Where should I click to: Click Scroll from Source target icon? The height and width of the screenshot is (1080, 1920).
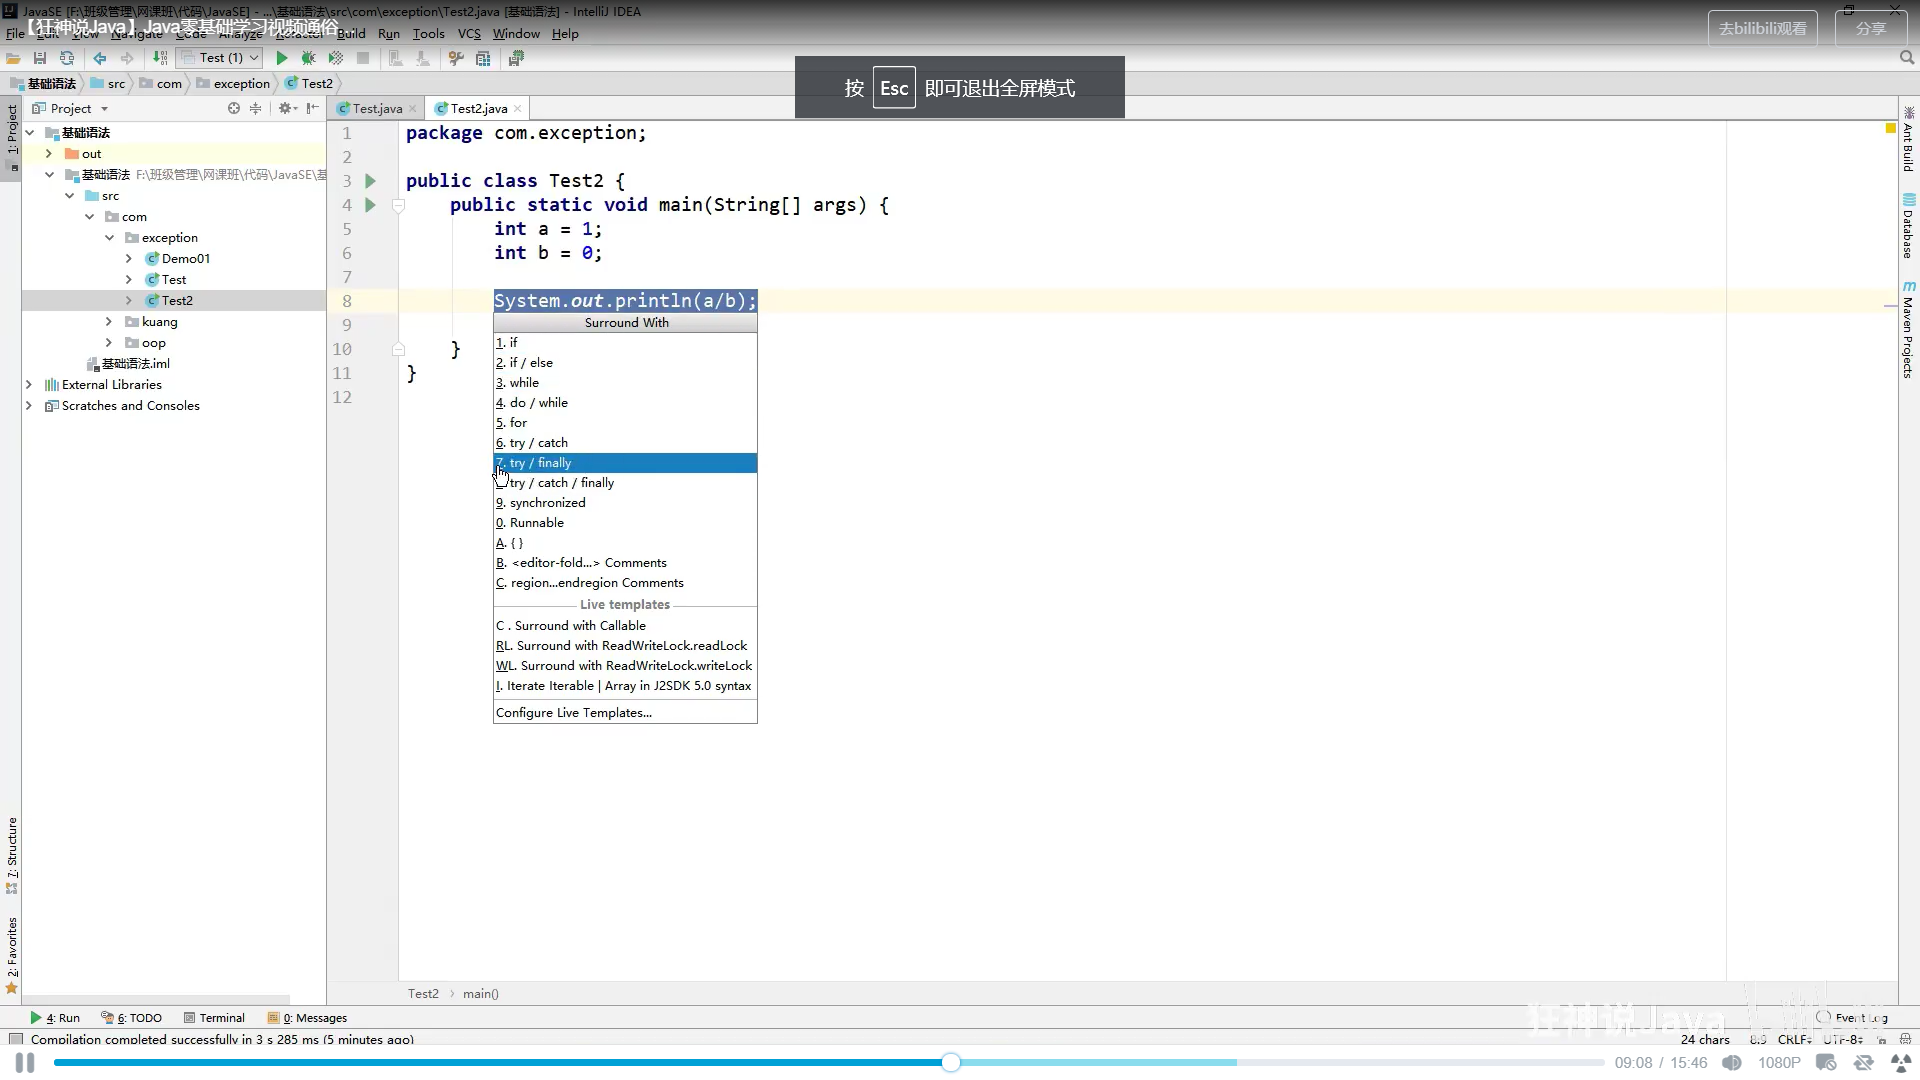tap(233, 108)
